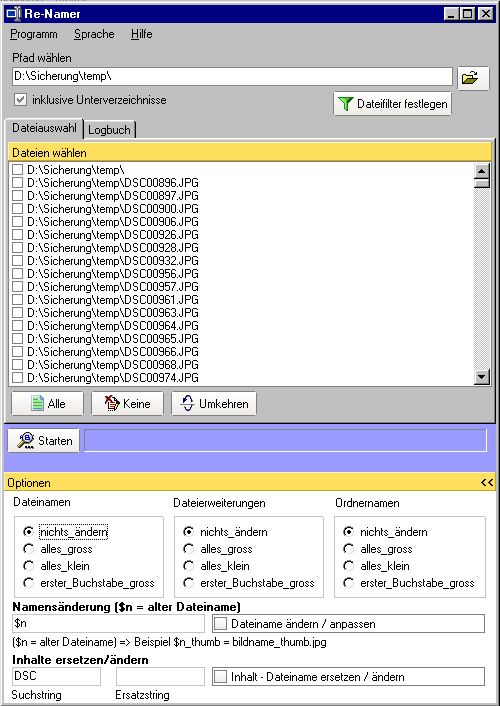Click the Pfad wählen path field
Screen dimensions: 500x706
click(232, 76)
